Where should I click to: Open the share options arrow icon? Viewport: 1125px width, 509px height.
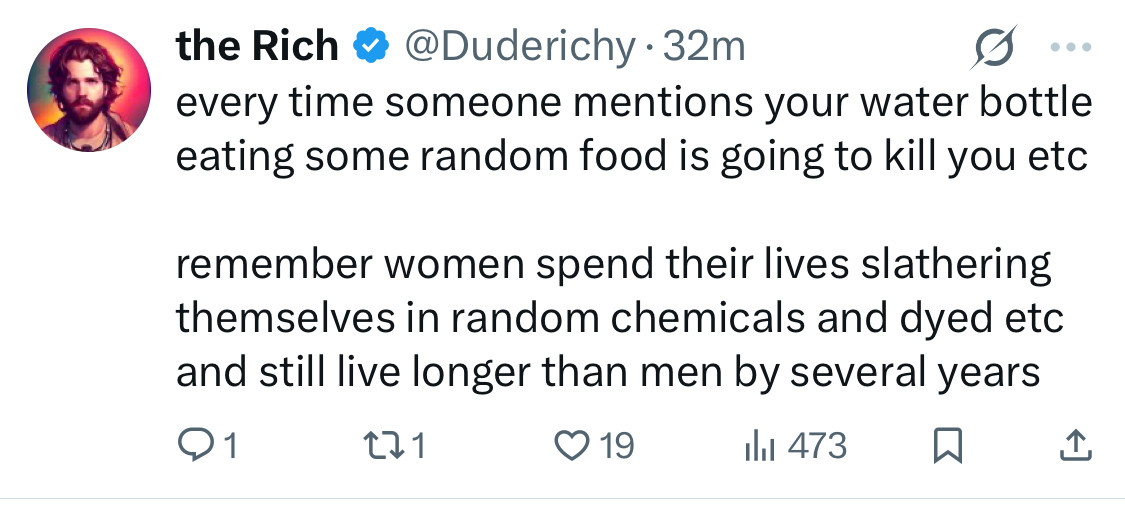(1076, 446)
